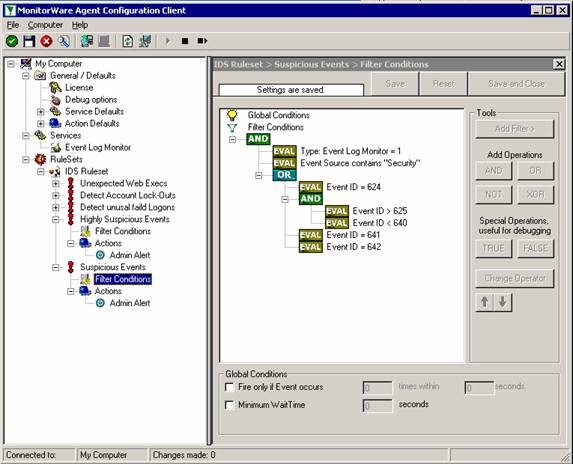Click the funnel Filter Conditions icon
The width and height of the screenshot is (573, 464).
[232, 128]
